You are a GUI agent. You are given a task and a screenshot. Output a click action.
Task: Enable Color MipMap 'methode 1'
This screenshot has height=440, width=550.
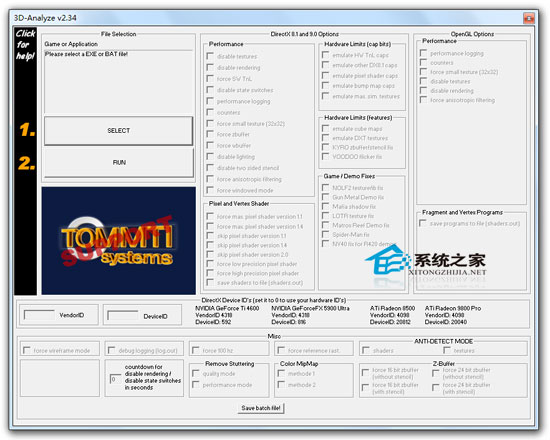281,373
